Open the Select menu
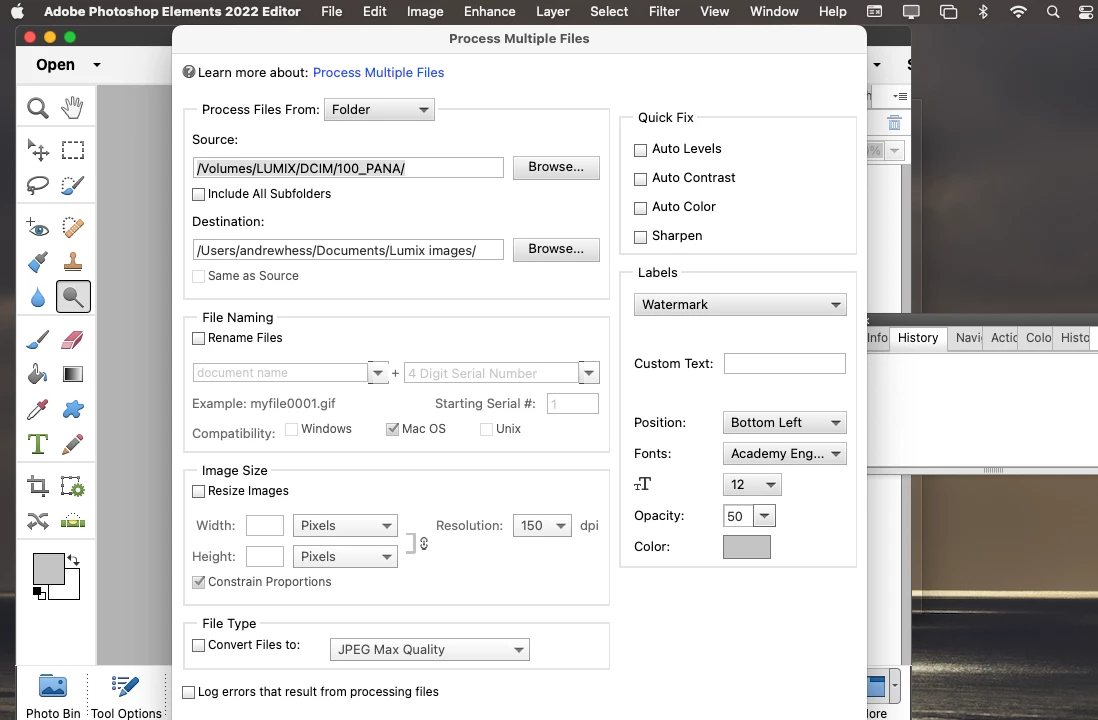Viewport: 1098px width, 720px height. tap(609, 11)
